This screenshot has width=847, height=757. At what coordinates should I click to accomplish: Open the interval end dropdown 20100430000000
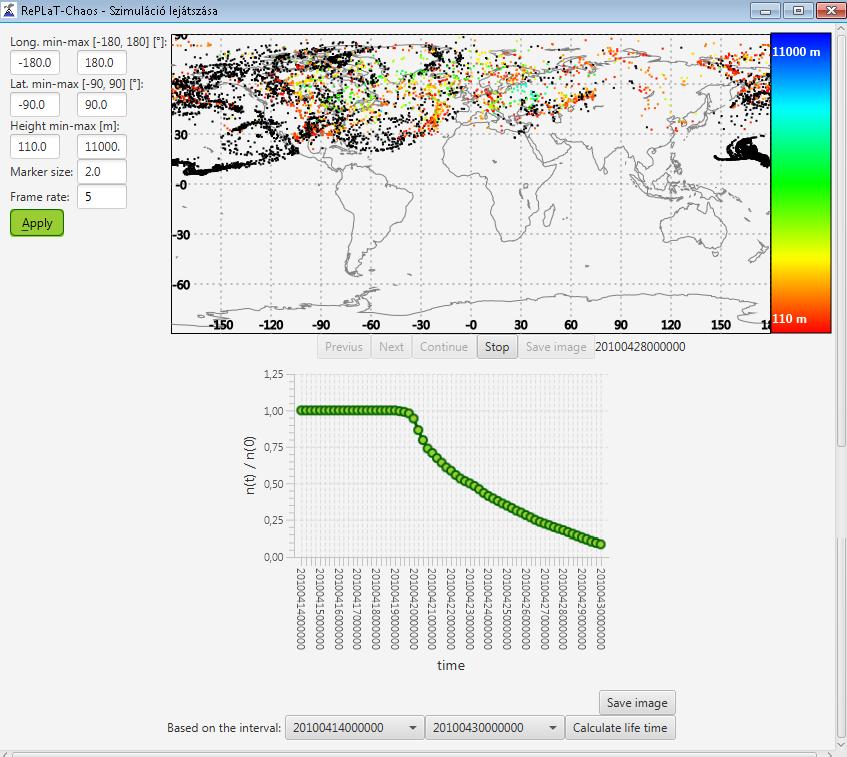click(x=494, y=728)
